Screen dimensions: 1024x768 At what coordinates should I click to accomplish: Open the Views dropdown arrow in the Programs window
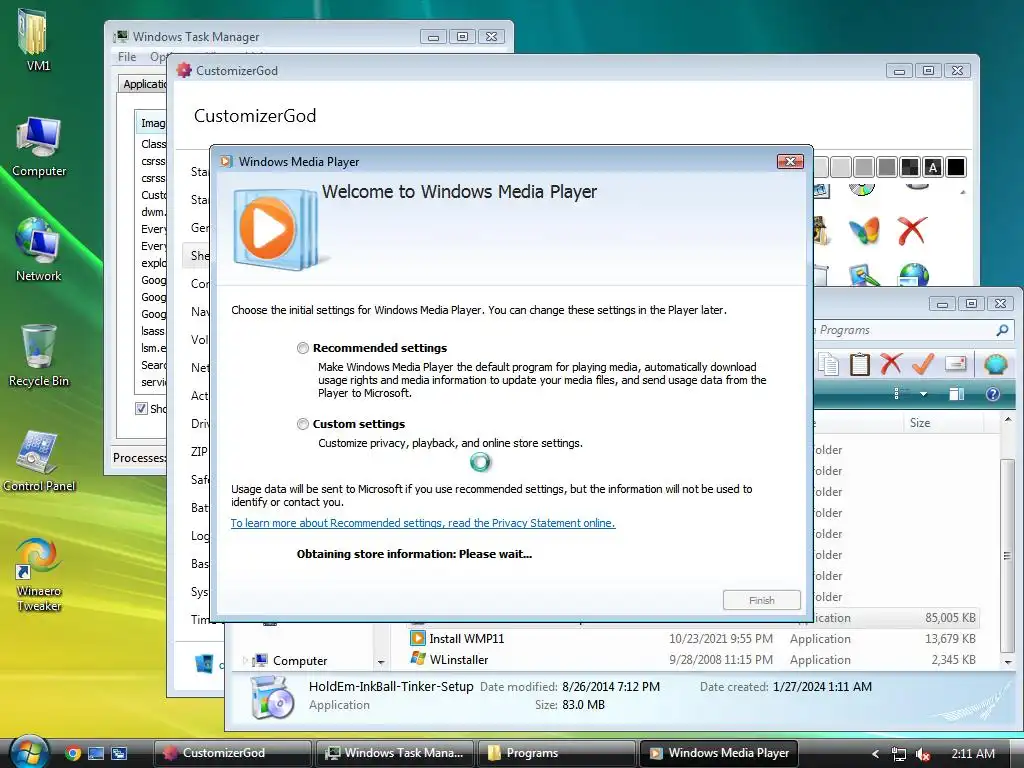[923, 394]
